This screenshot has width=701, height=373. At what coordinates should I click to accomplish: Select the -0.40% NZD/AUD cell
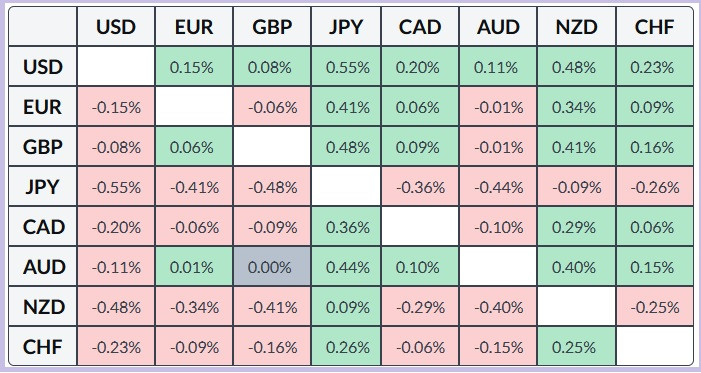pyautogui.click(x=498, y=307)
